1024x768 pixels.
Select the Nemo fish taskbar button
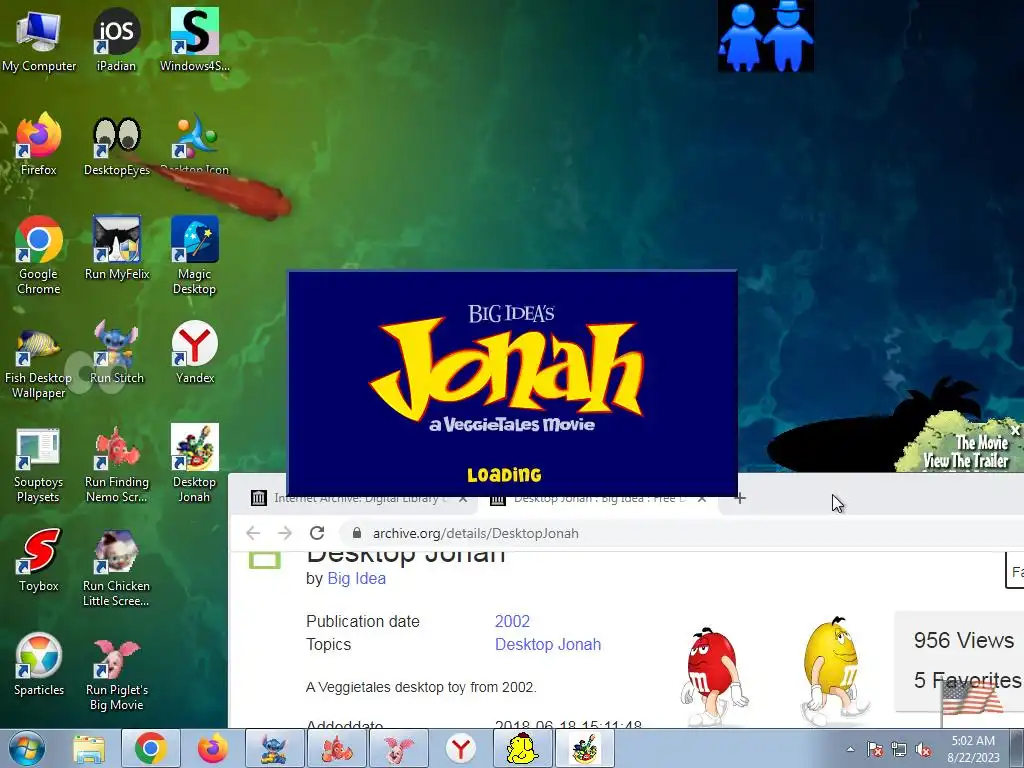coord(337,748)
